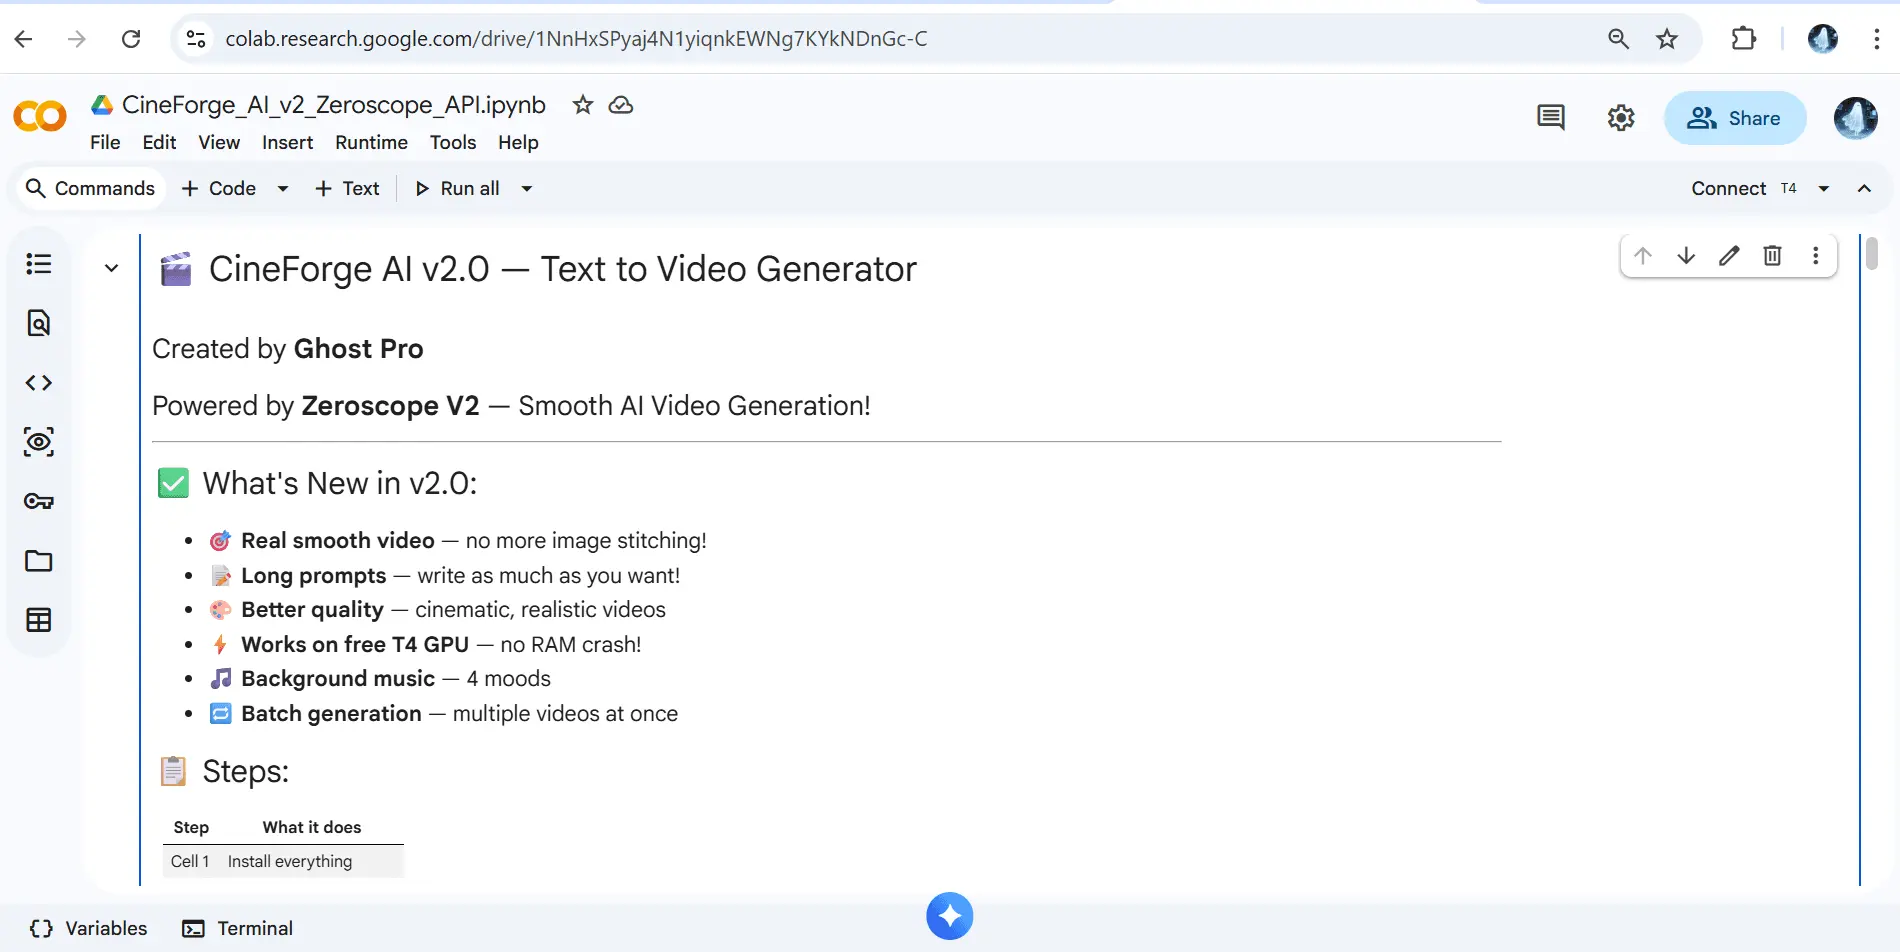Star the notebook
Viewport: 1900px width, 952px height.
pos(583,105)
